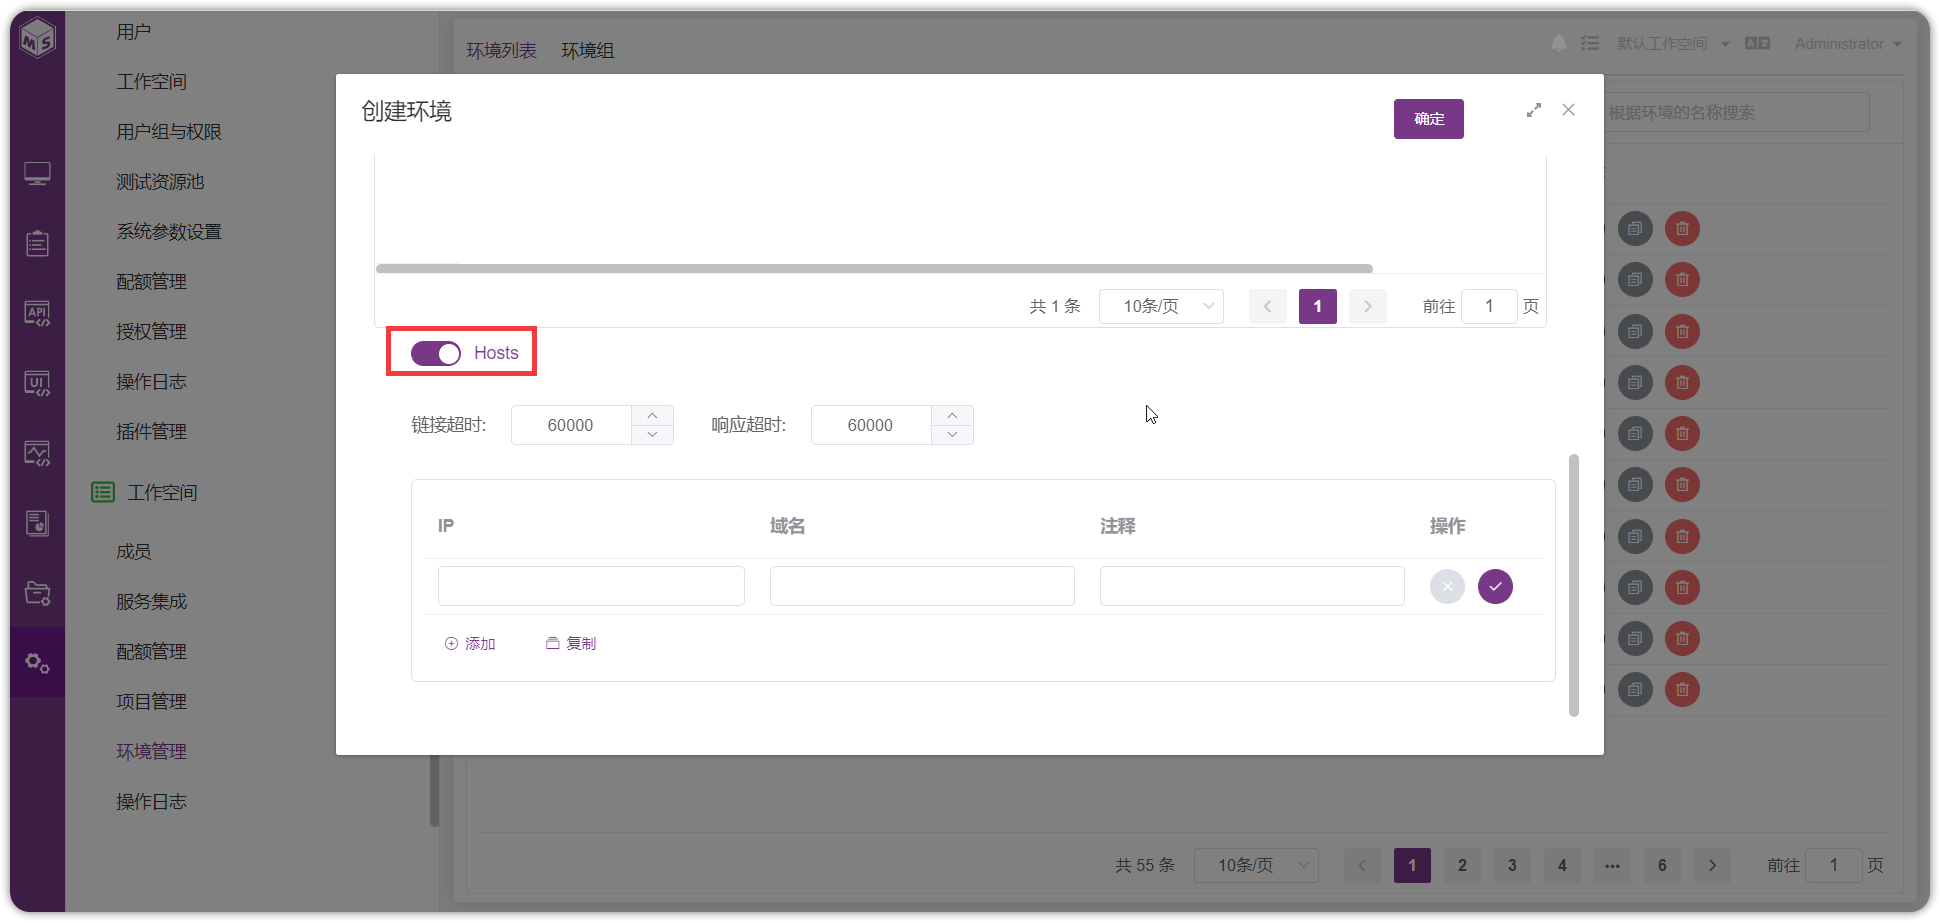Screen dimensions: 1940x922
Task: Open the Administrator user dropdown
Action: coord(1848,44)
